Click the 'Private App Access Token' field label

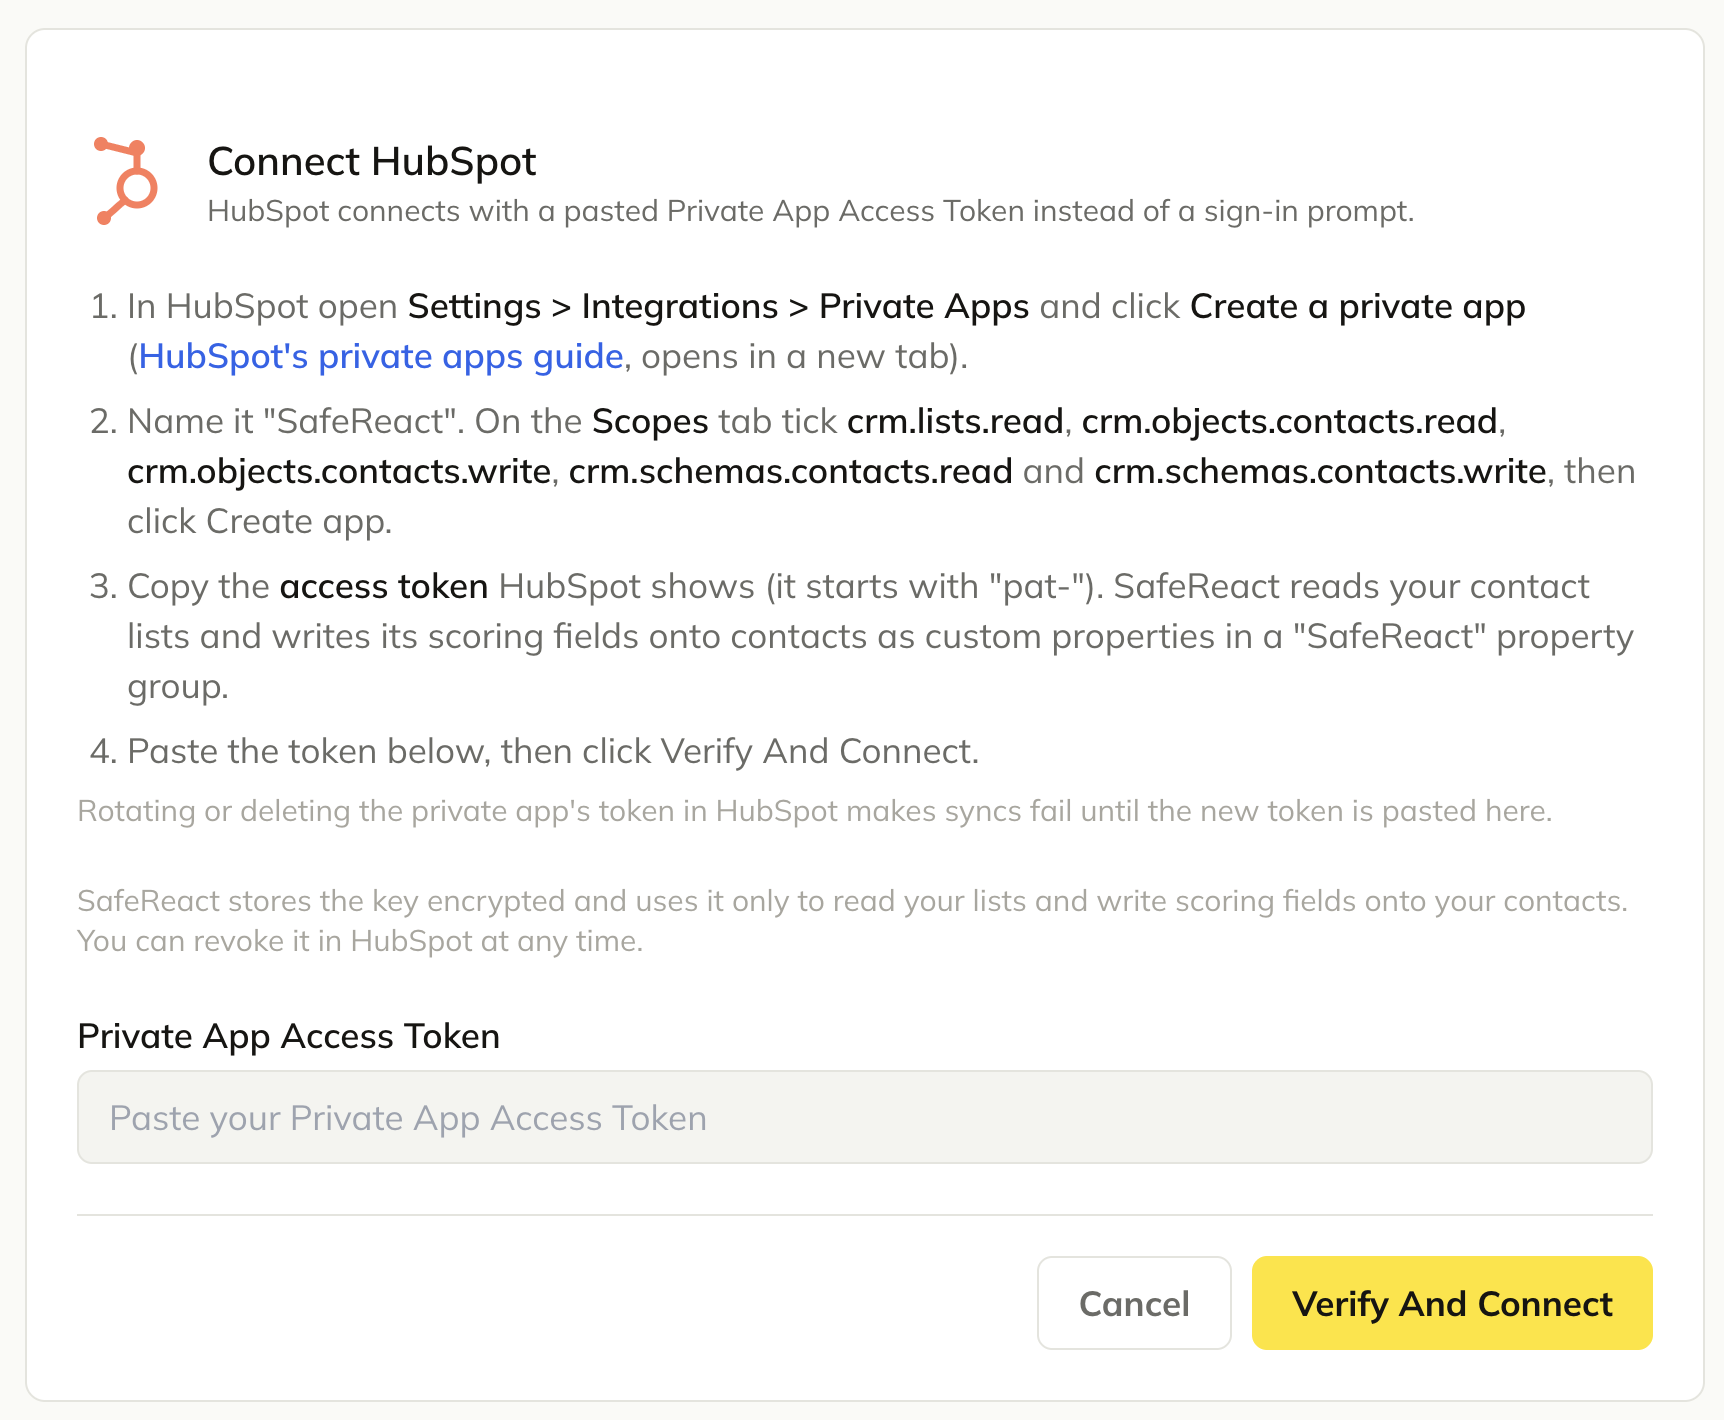tap(289, 1036)
